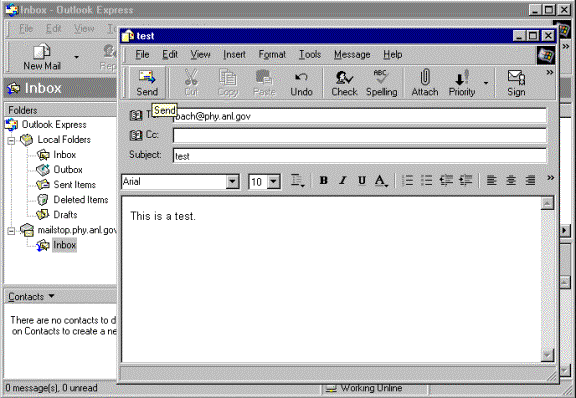The image size is (576, 398).
Task: Click the Paste toolbar icon
Action: click(x=264, y=83)
